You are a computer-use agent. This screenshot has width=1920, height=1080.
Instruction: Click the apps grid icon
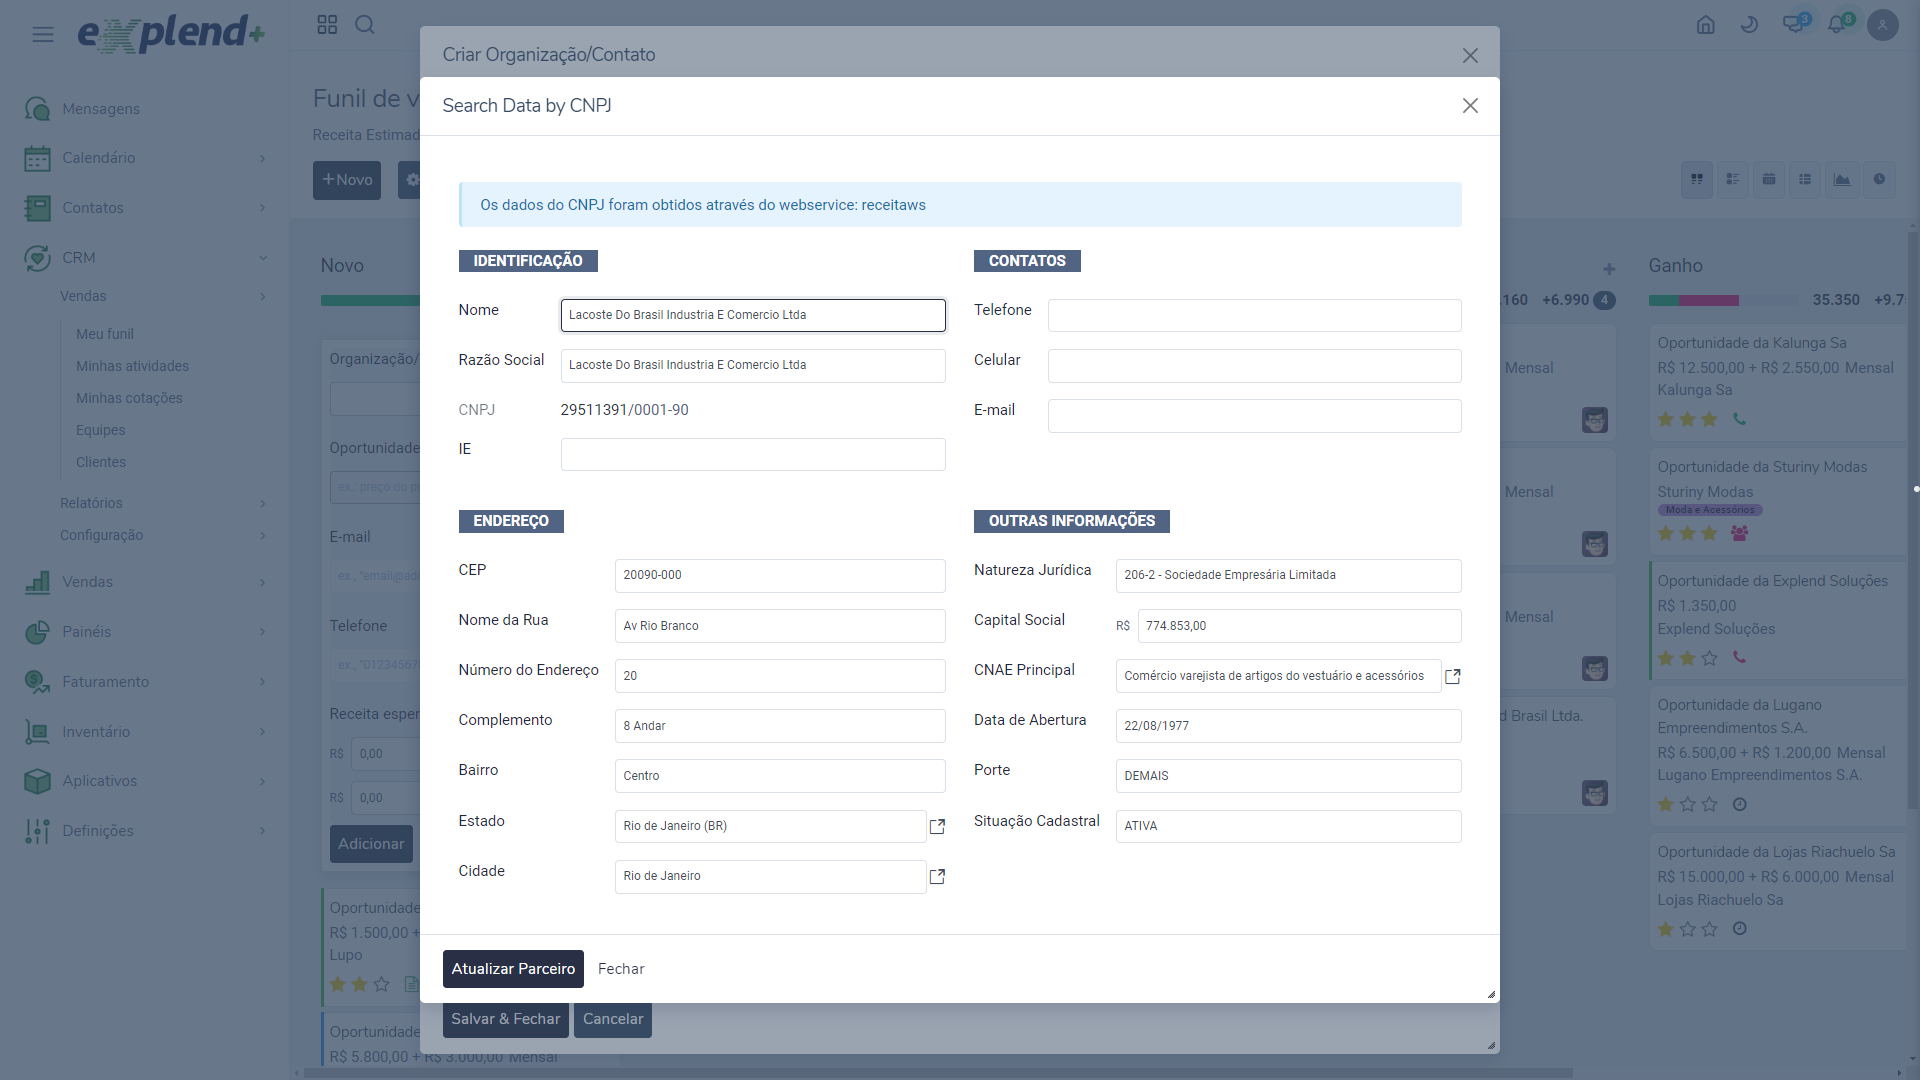coord(327,25)
